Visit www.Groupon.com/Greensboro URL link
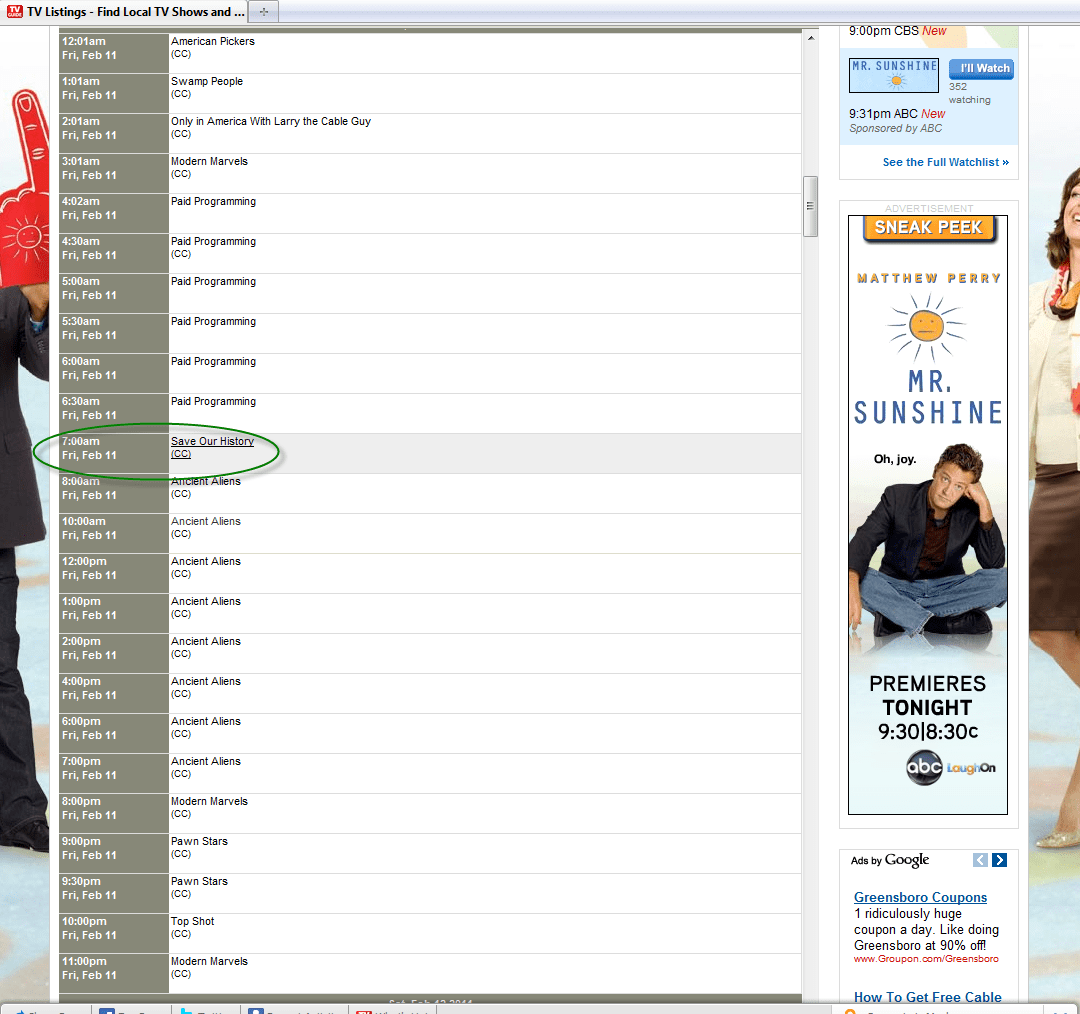 click(926, 959)
